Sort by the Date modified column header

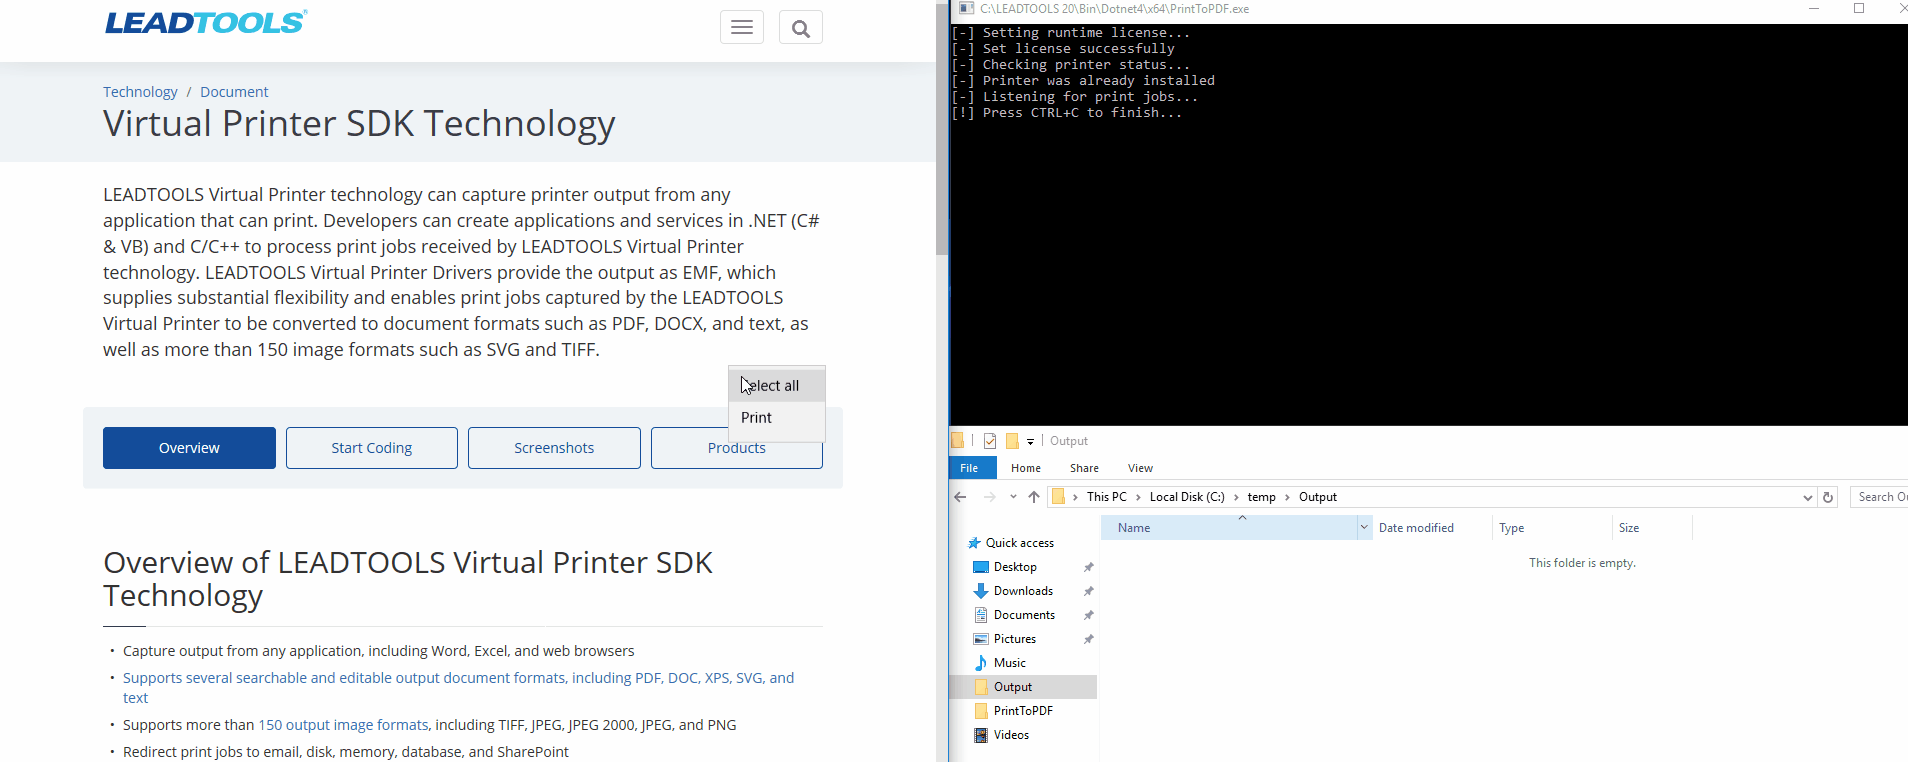tap(1431, 528)
